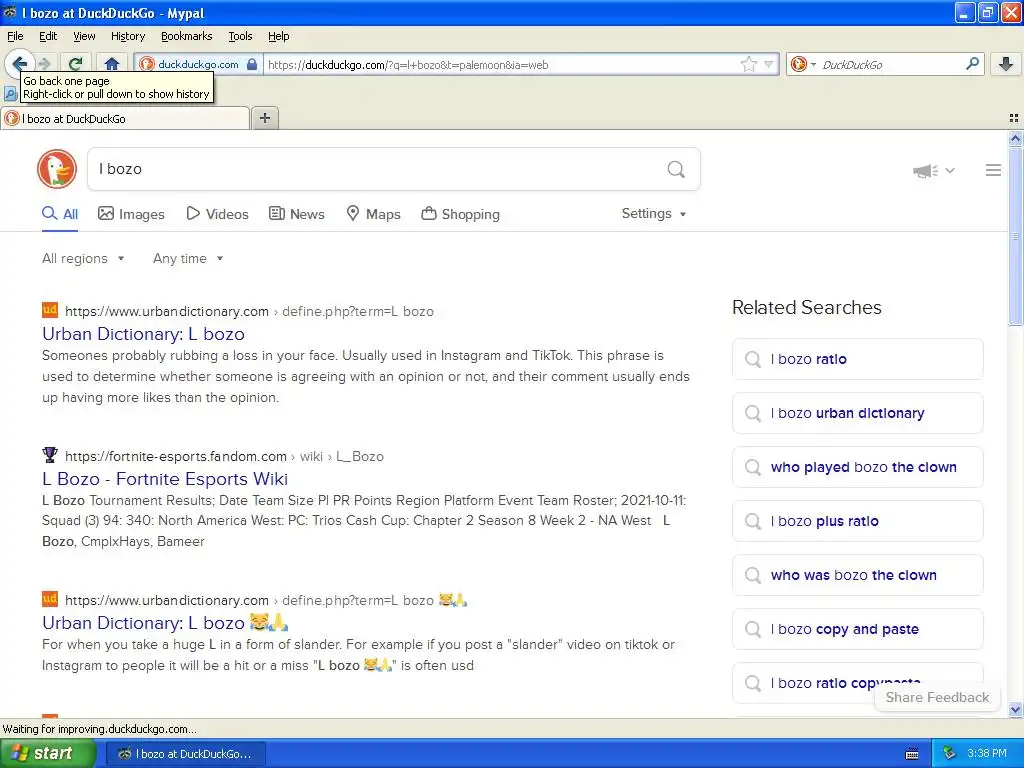The height and width of the screenshot is (768, 1024).
Task: Open the downloads arrow button
Action: (1006, 64)
